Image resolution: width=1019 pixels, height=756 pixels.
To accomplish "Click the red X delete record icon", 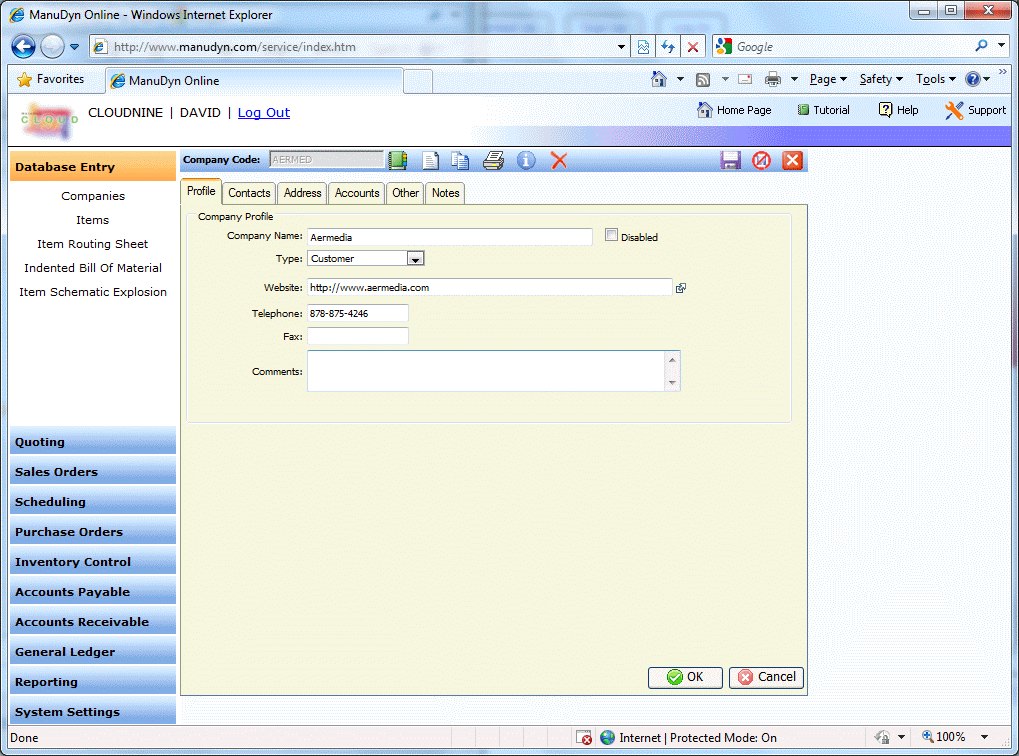I will point(559,160).
